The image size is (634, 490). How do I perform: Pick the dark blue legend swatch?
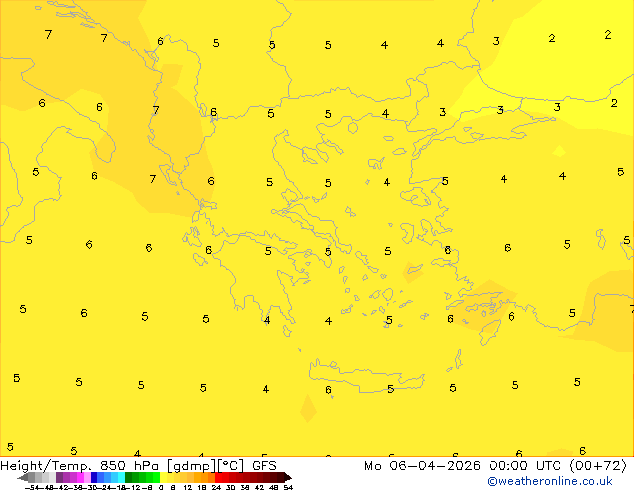tap(94, 477)
